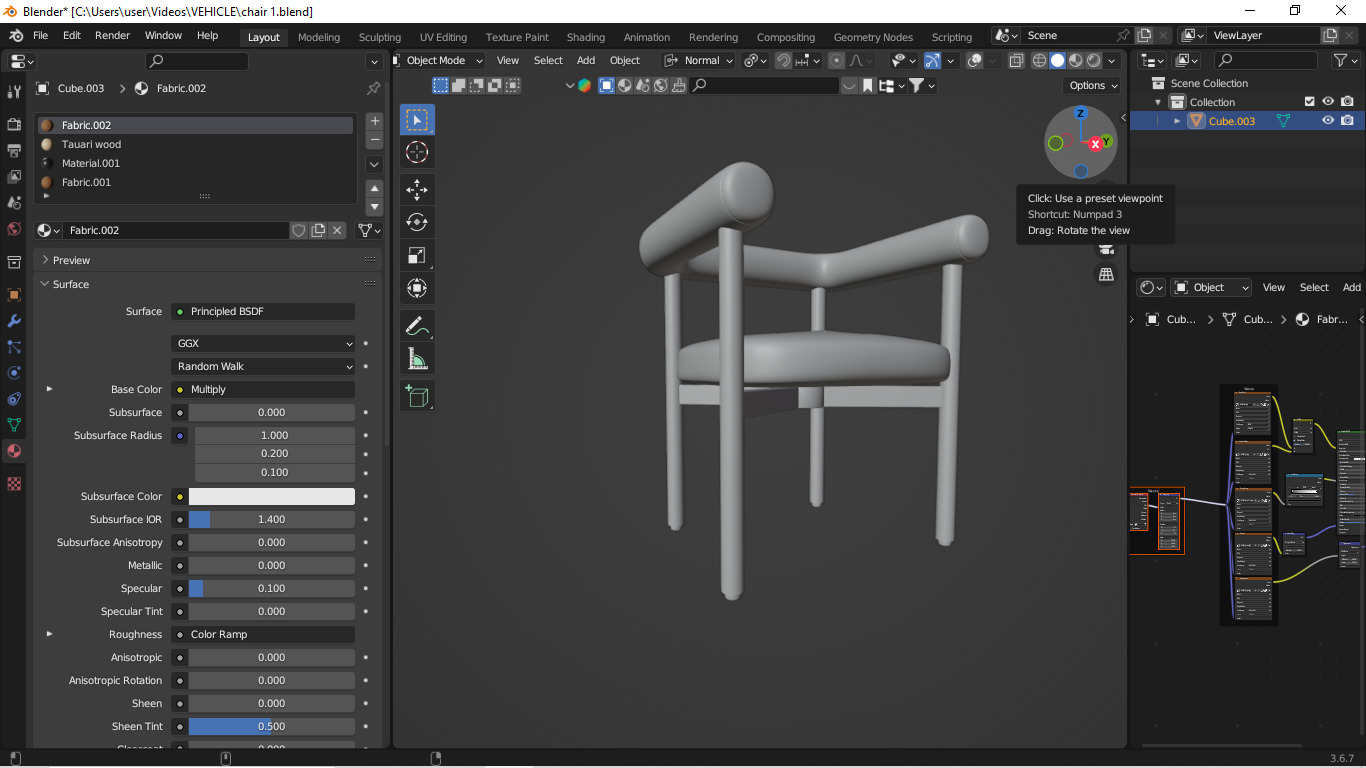
Task: Select Material.001 material slot
Action: click(195, 163)
